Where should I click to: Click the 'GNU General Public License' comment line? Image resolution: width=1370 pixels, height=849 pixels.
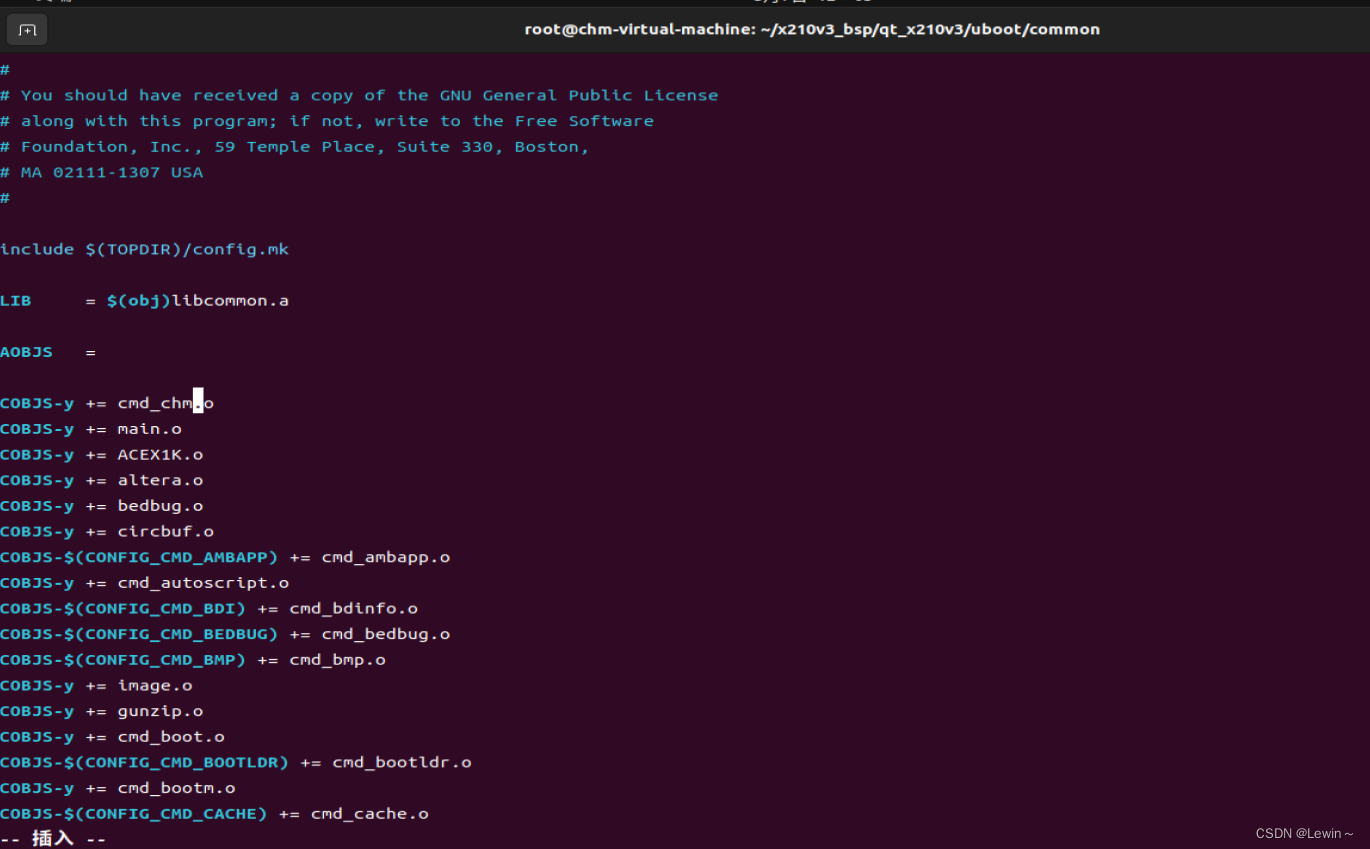(359, 96)
